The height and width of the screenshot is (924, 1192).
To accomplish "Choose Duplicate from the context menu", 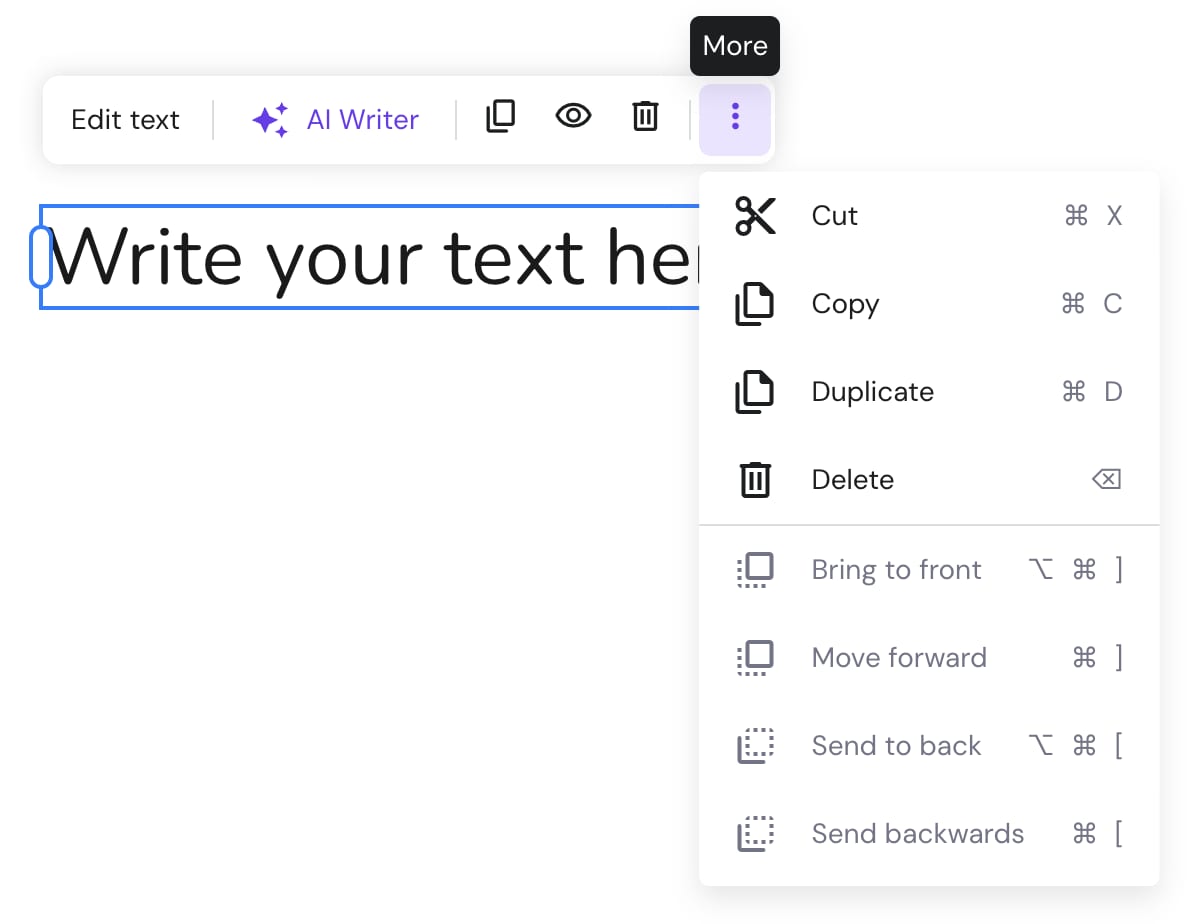I will coord(872,391).
